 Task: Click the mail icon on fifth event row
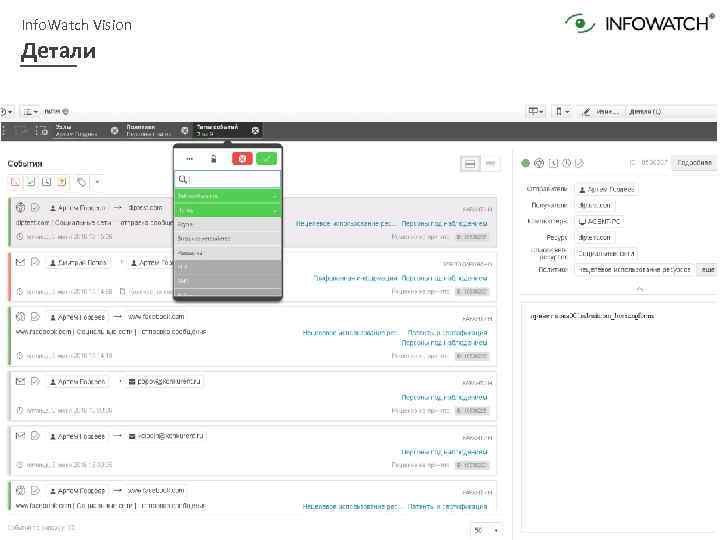coord(21,435)
